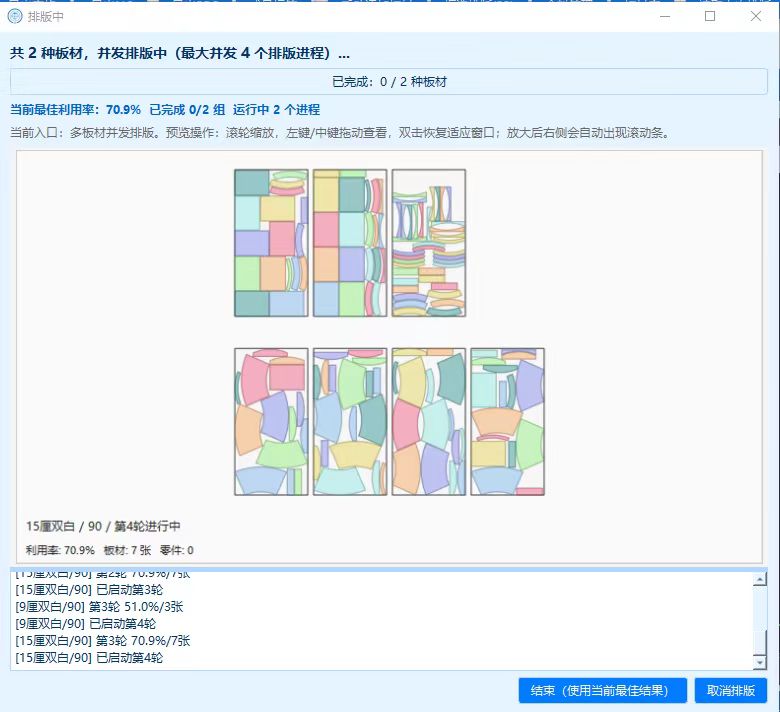Click log line [15厘双白/90] 第3轮 70.9%/7张
Viewport: 780px width, 712px height.
[x=103, y=641]
